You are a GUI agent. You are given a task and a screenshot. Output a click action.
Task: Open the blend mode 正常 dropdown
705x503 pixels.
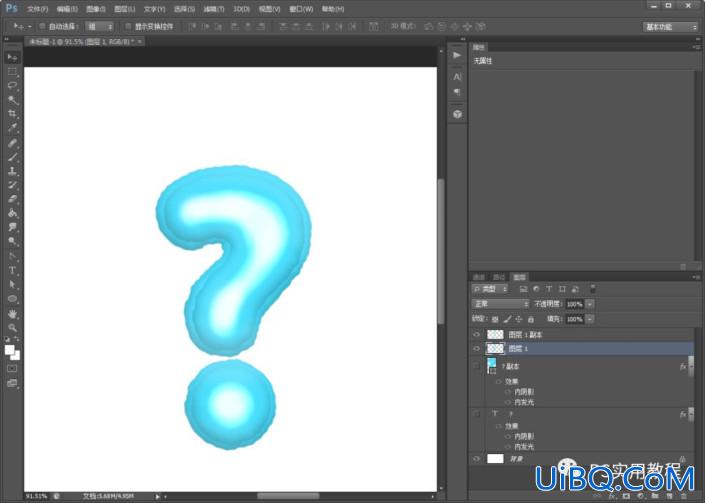[500, 304]
